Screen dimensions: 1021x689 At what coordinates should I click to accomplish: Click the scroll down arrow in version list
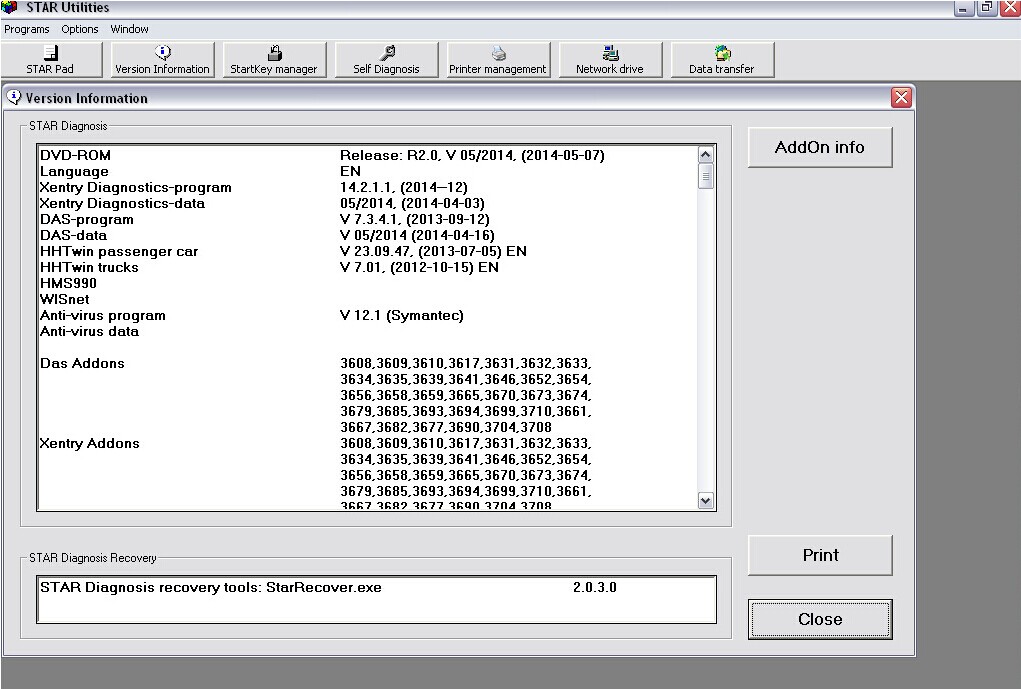[x=706, y=500]
